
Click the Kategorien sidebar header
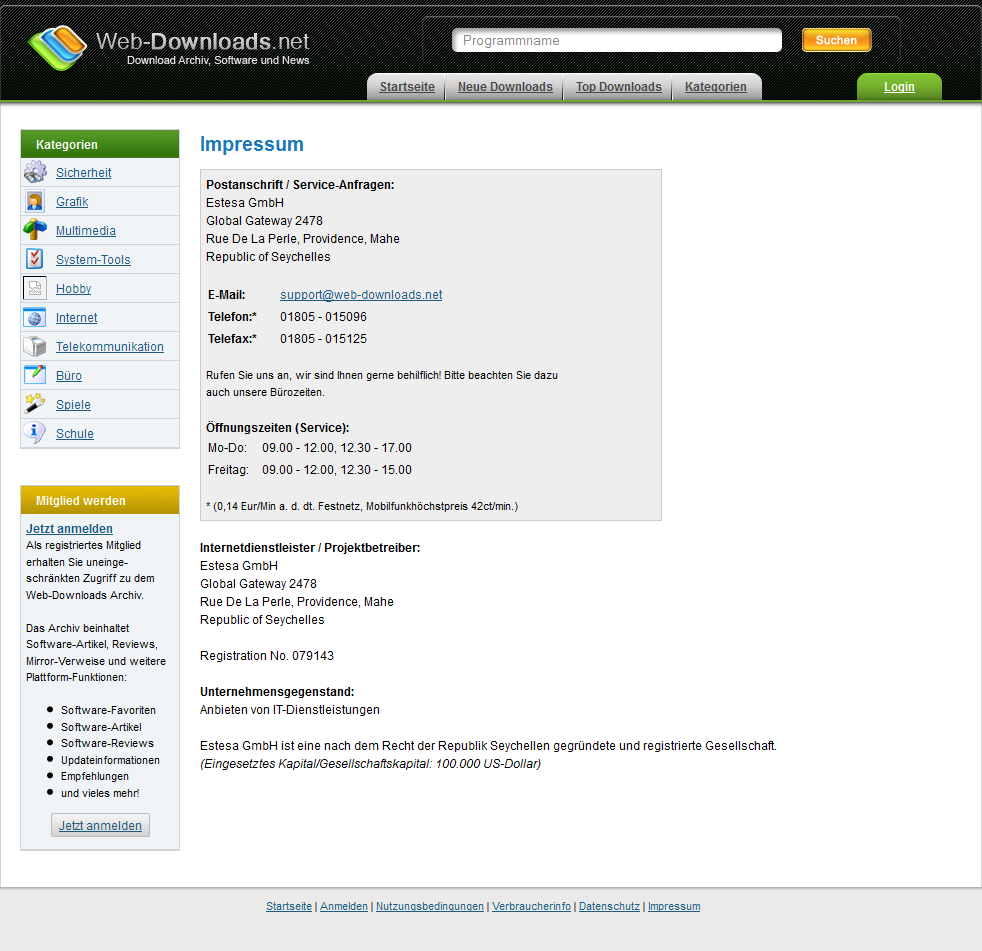coord(100,144)
